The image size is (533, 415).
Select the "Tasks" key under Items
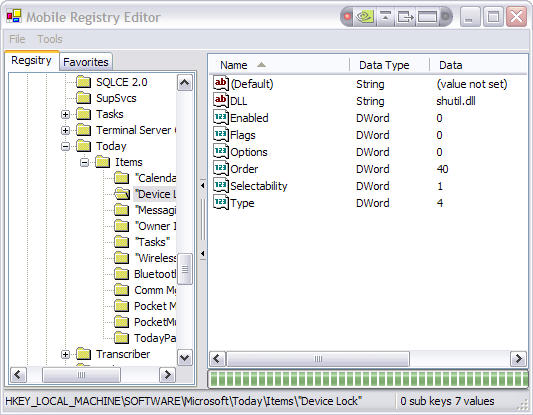(x=152, y=242)
